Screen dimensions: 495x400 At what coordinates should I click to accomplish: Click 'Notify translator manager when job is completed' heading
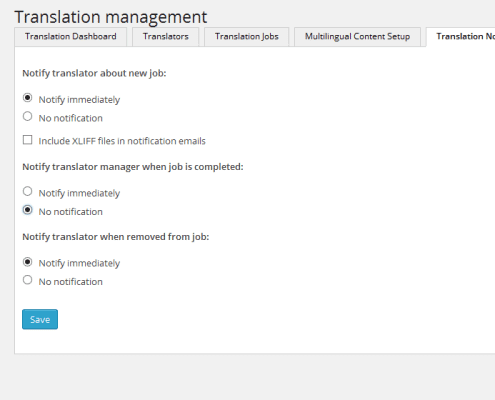point(133,167)
